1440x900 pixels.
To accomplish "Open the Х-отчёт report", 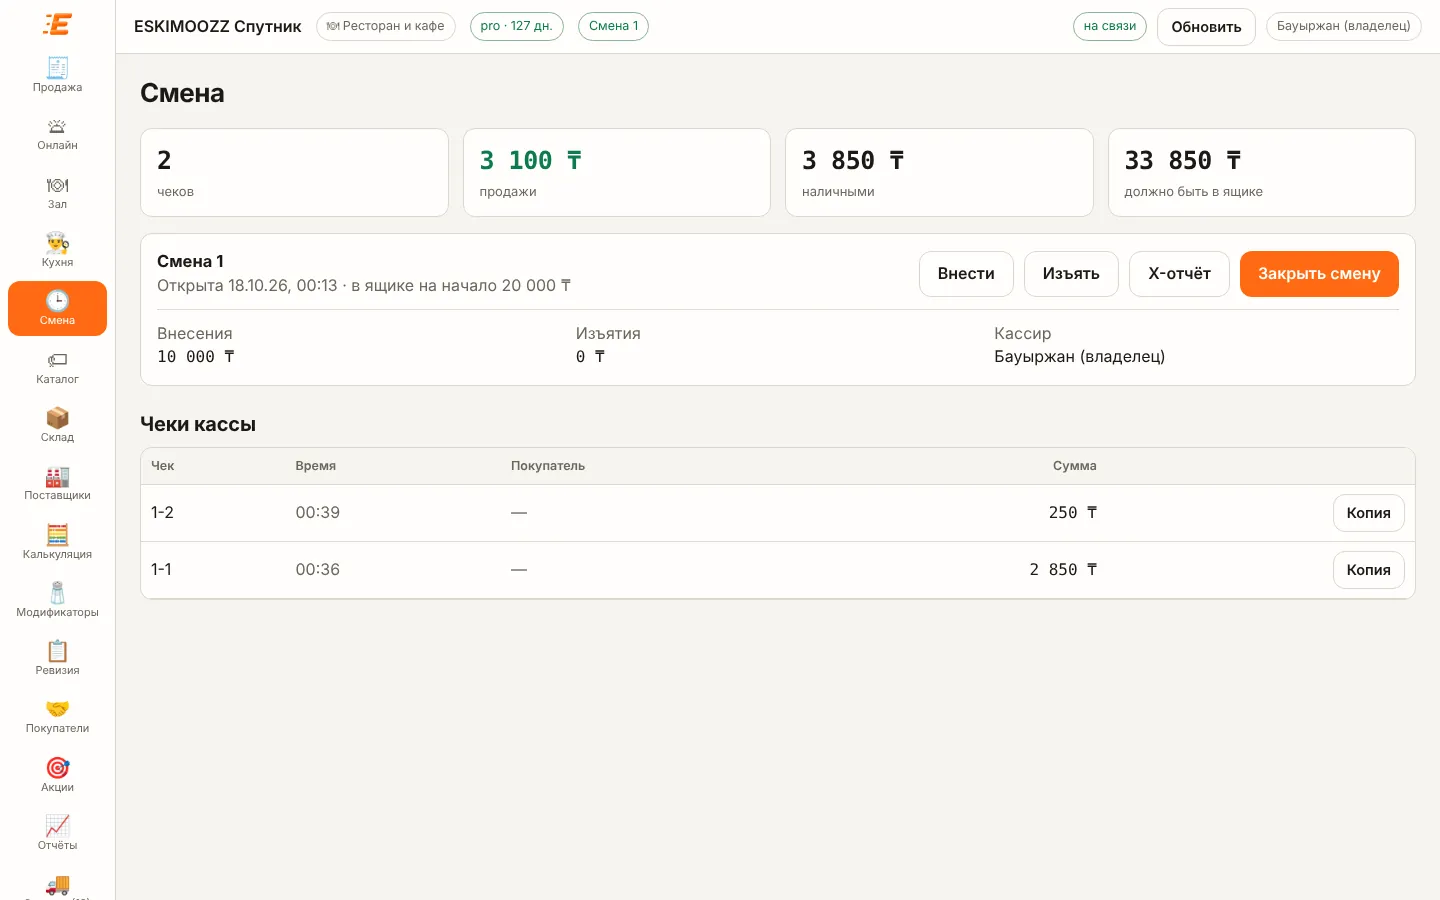I will point(1179,274).
